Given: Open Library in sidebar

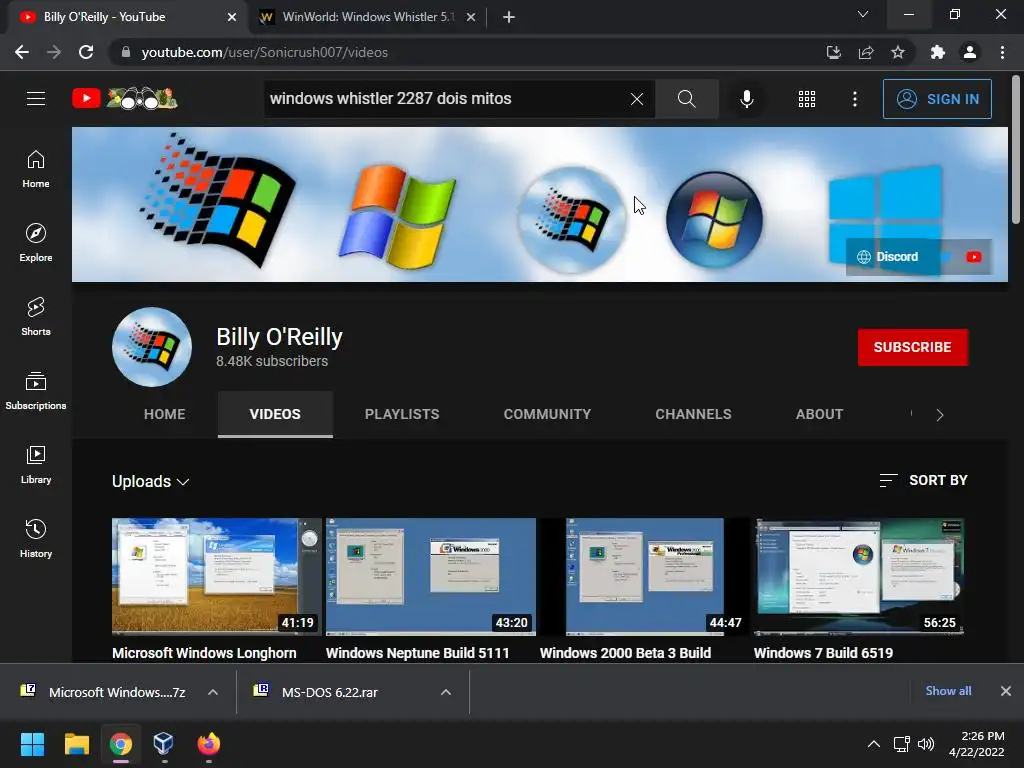Looking at the screenshot, I should pos(36,464).
